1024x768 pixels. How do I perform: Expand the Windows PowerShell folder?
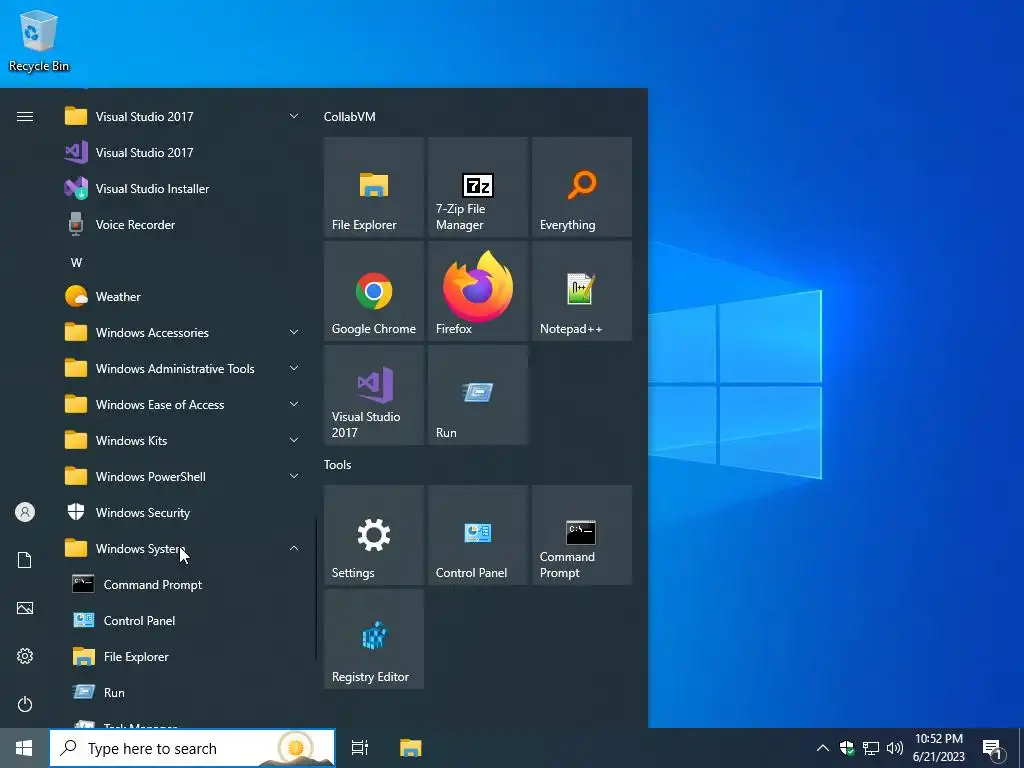[x=183, y=477]
